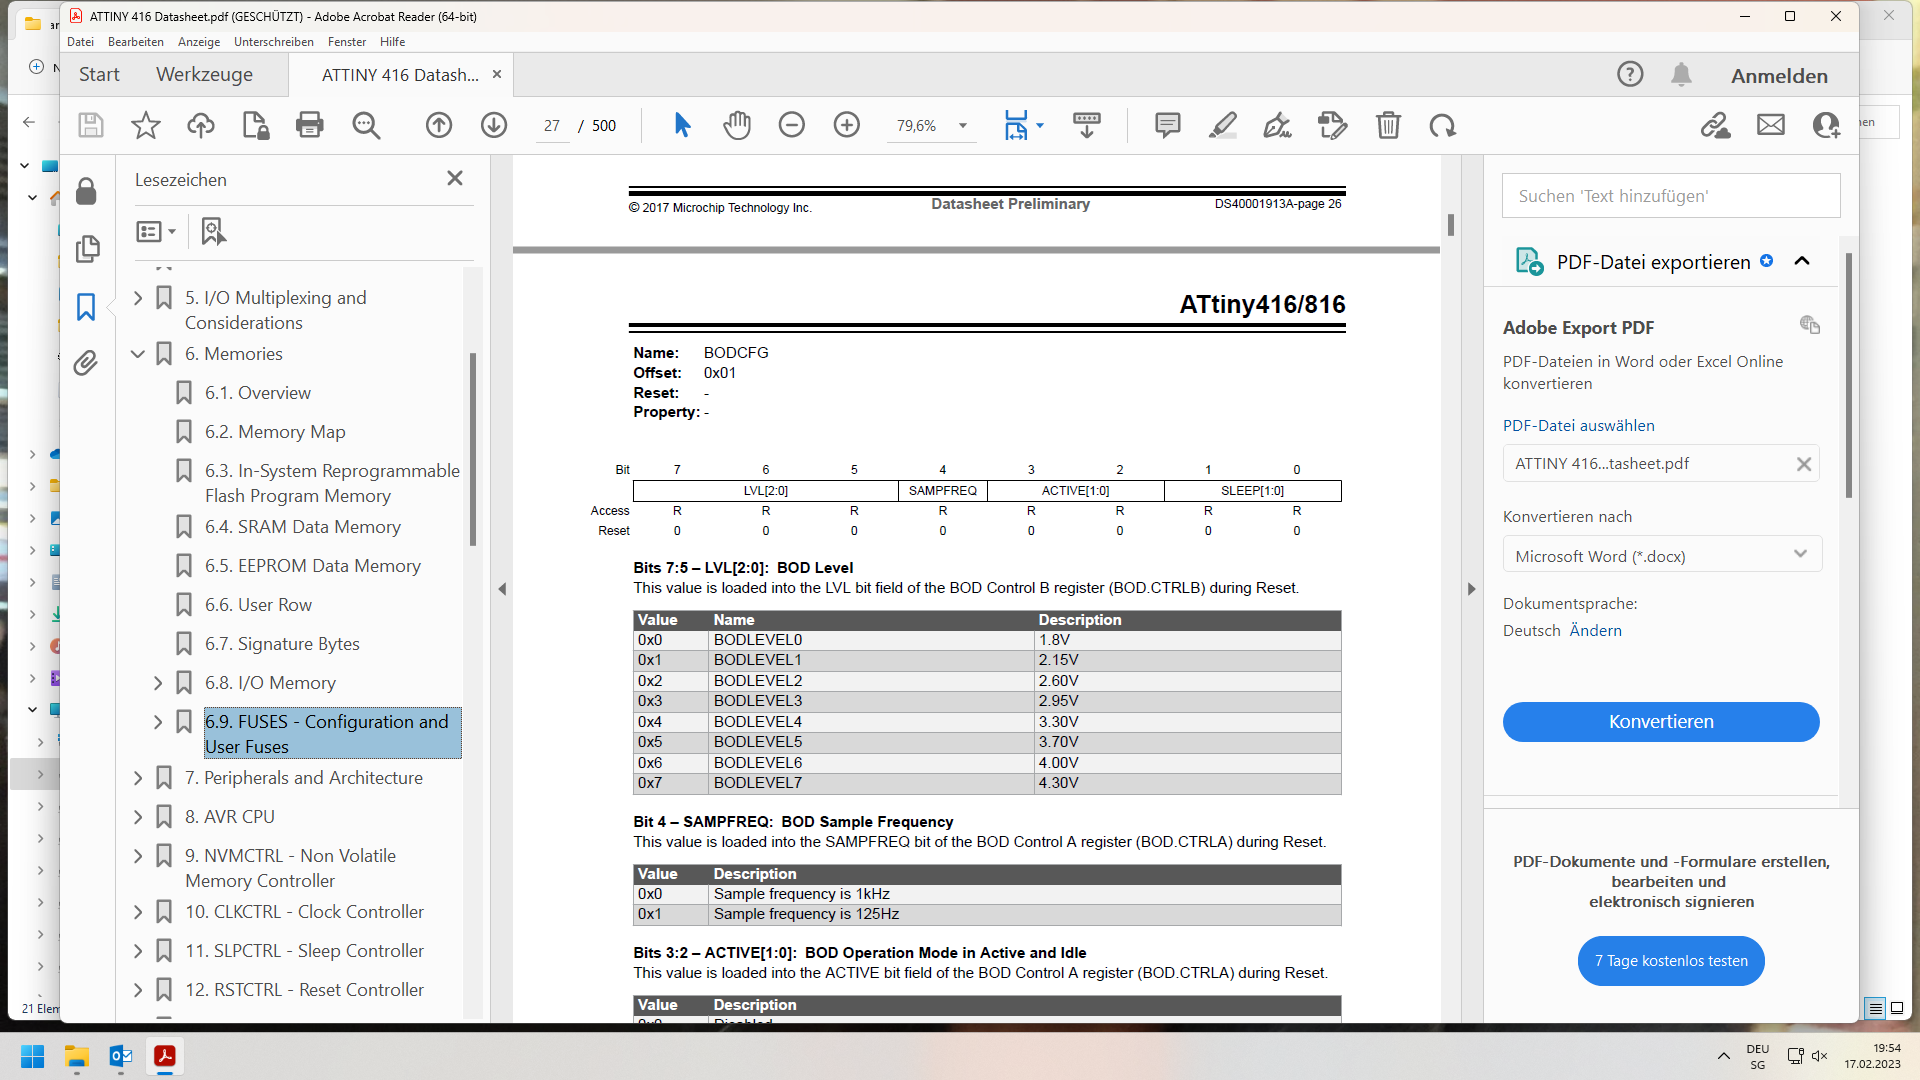Screen dimensions: 1920x1080
Task: Collapse the left navigation pane arrow
Action: [x=502, y=589]
